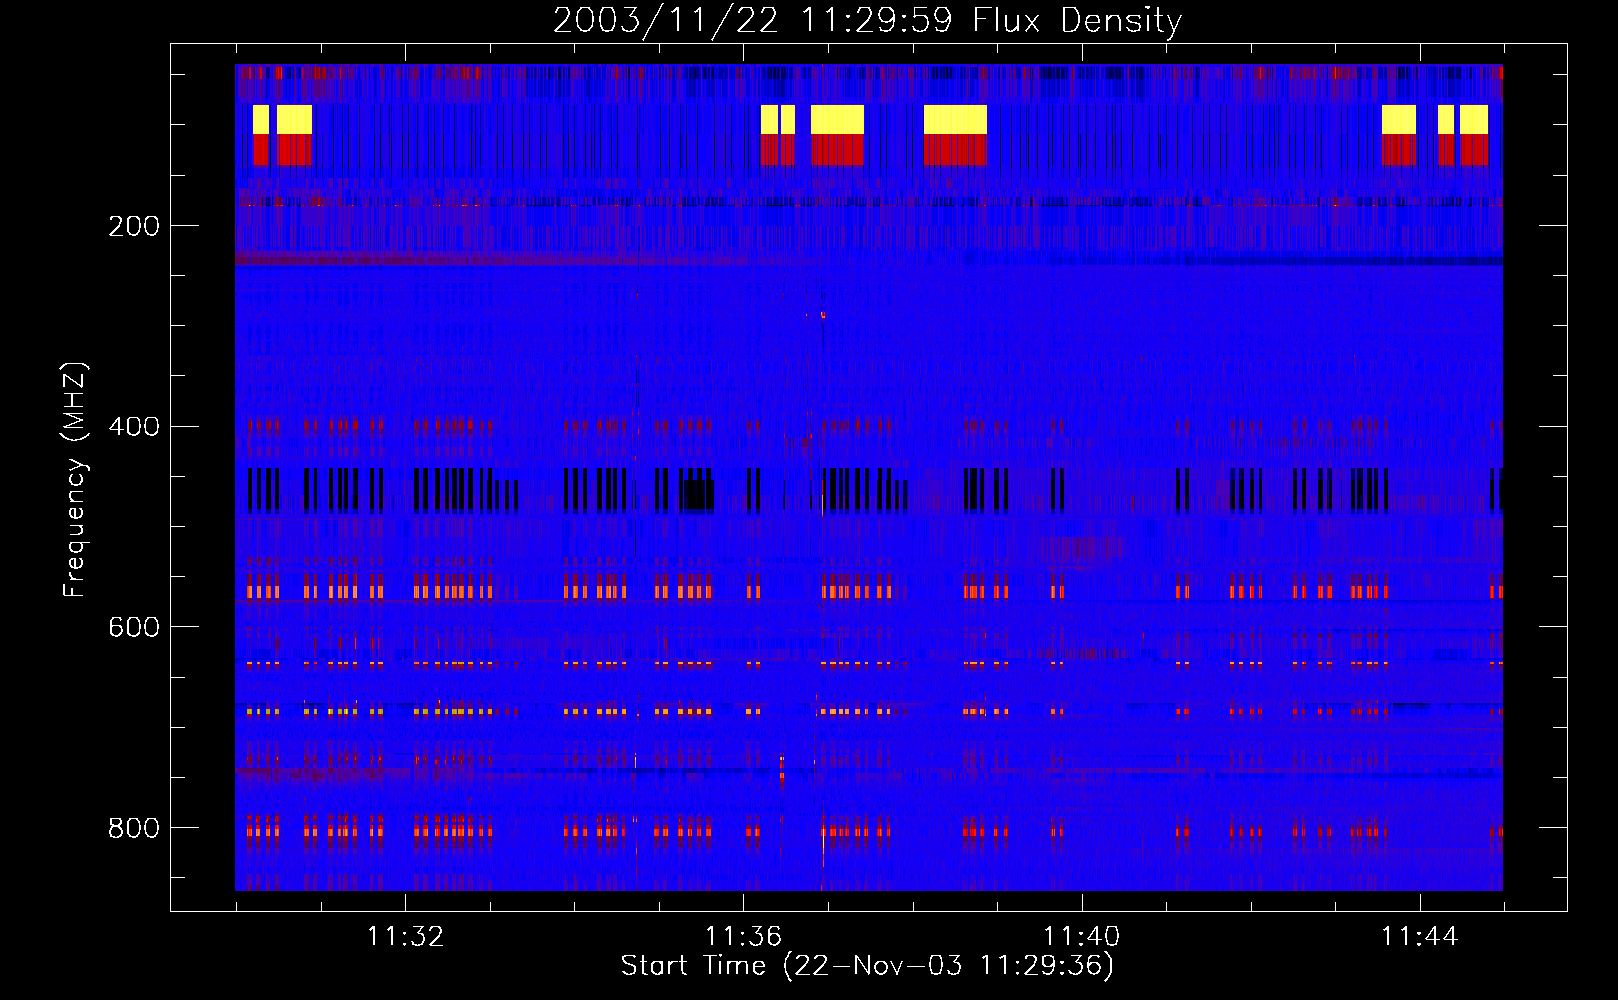This screenshot has height=1000, width=1618.
Task: Click the 'Frequency (MHZ)' y-axis label
Action: coord(75,479)
